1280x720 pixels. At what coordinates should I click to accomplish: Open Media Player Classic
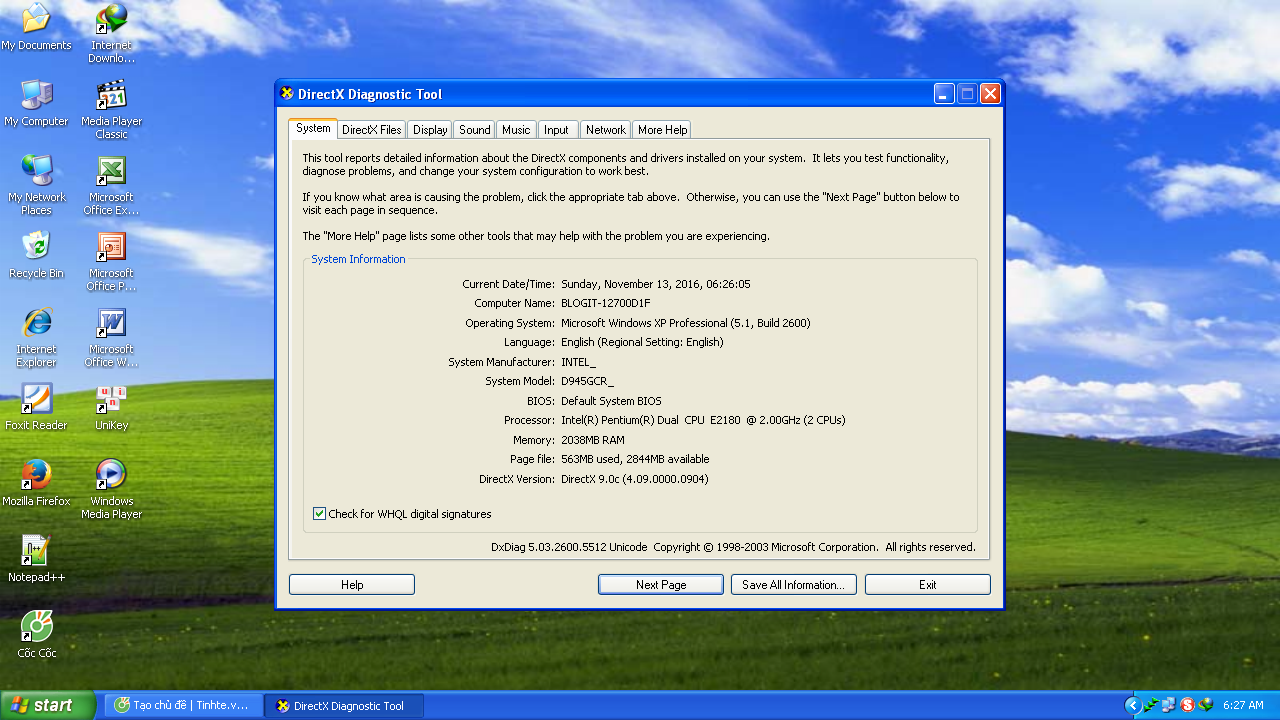coord(110,95)
